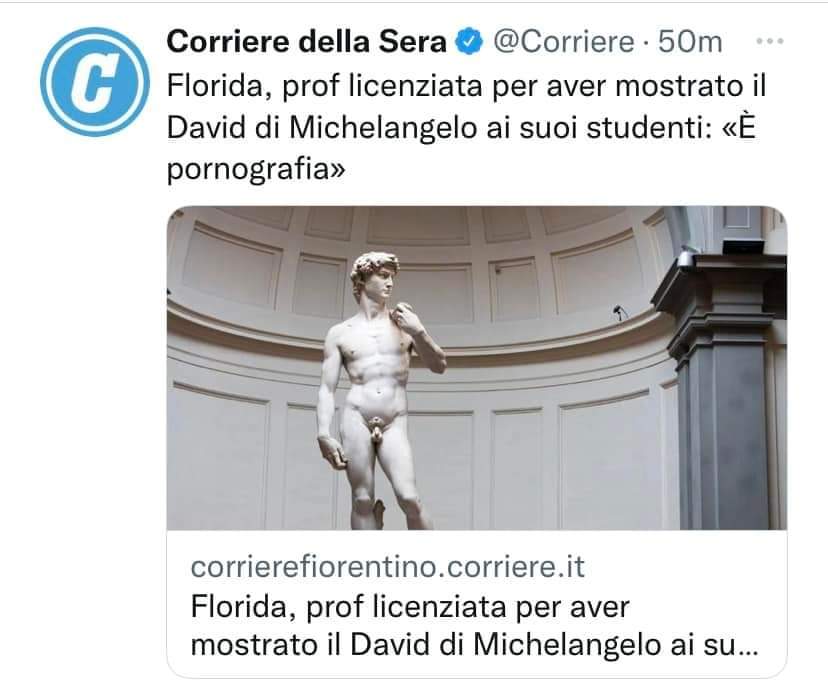828x688 pixels.
Task: Open the link card headline text
Action: coord(474,626)
